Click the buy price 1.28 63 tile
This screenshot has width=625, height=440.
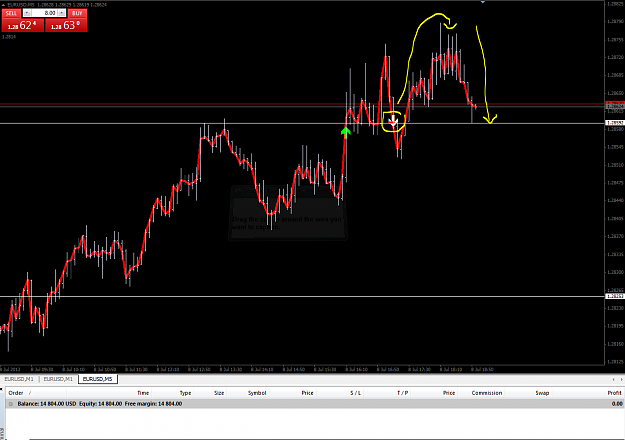point(66,26)
